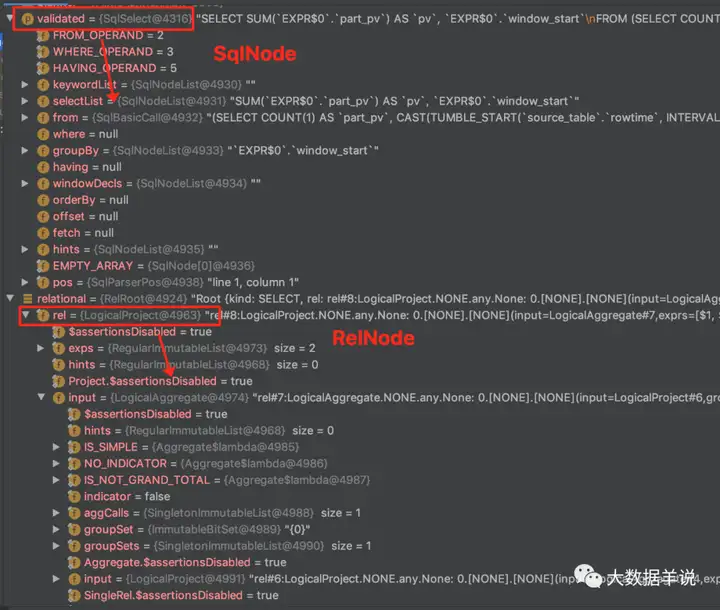Select the '{LogicalAggregate@4974}' value text

[x=180, y=398]
